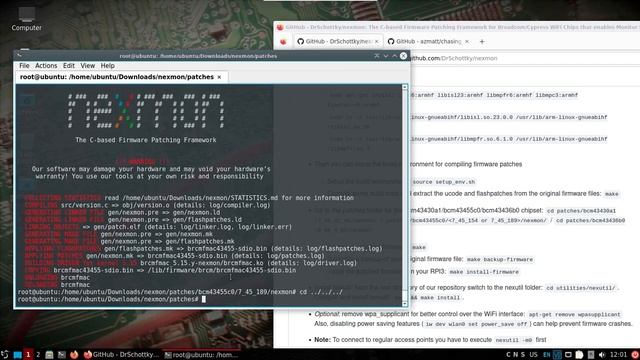Click terminal window minimize chevron icon

(x=385, y=56)
